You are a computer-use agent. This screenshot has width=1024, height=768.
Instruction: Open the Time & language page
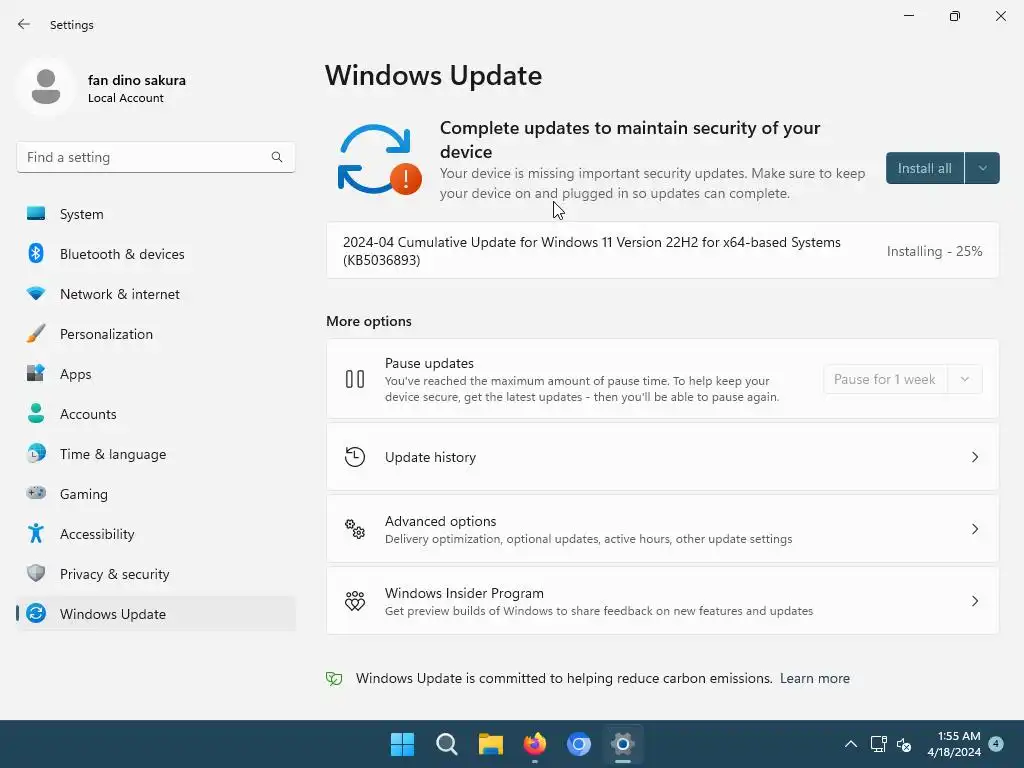[155, 454]
